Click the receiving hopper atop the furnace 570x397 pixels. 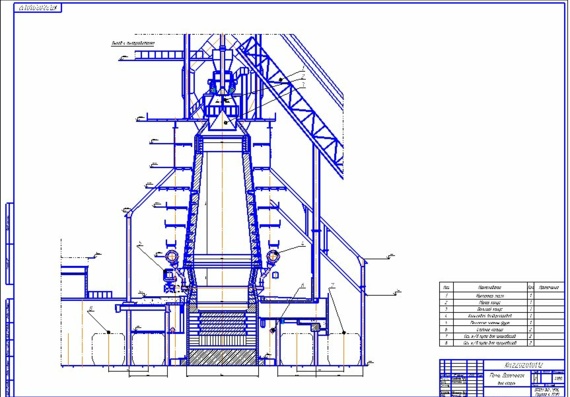coord(222,59)
